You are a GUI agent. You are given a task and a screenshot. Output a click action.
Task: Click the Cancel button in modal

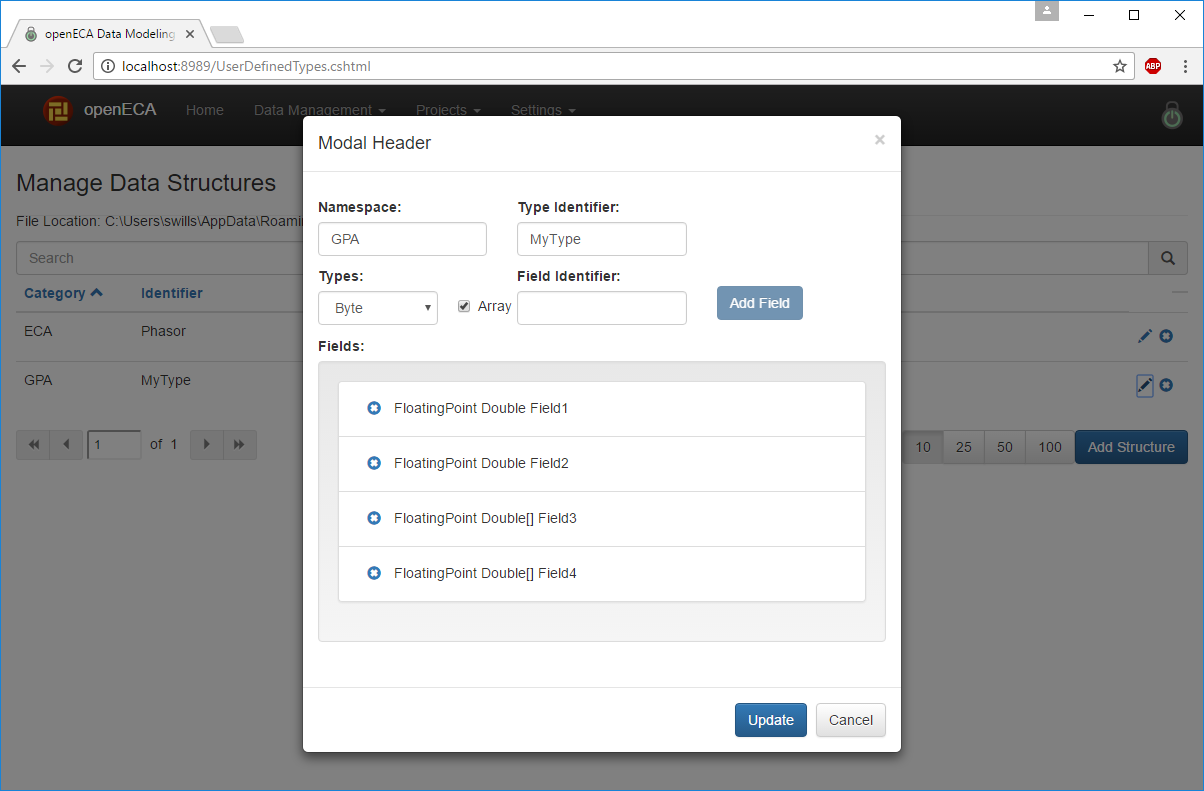pos(850,720)
